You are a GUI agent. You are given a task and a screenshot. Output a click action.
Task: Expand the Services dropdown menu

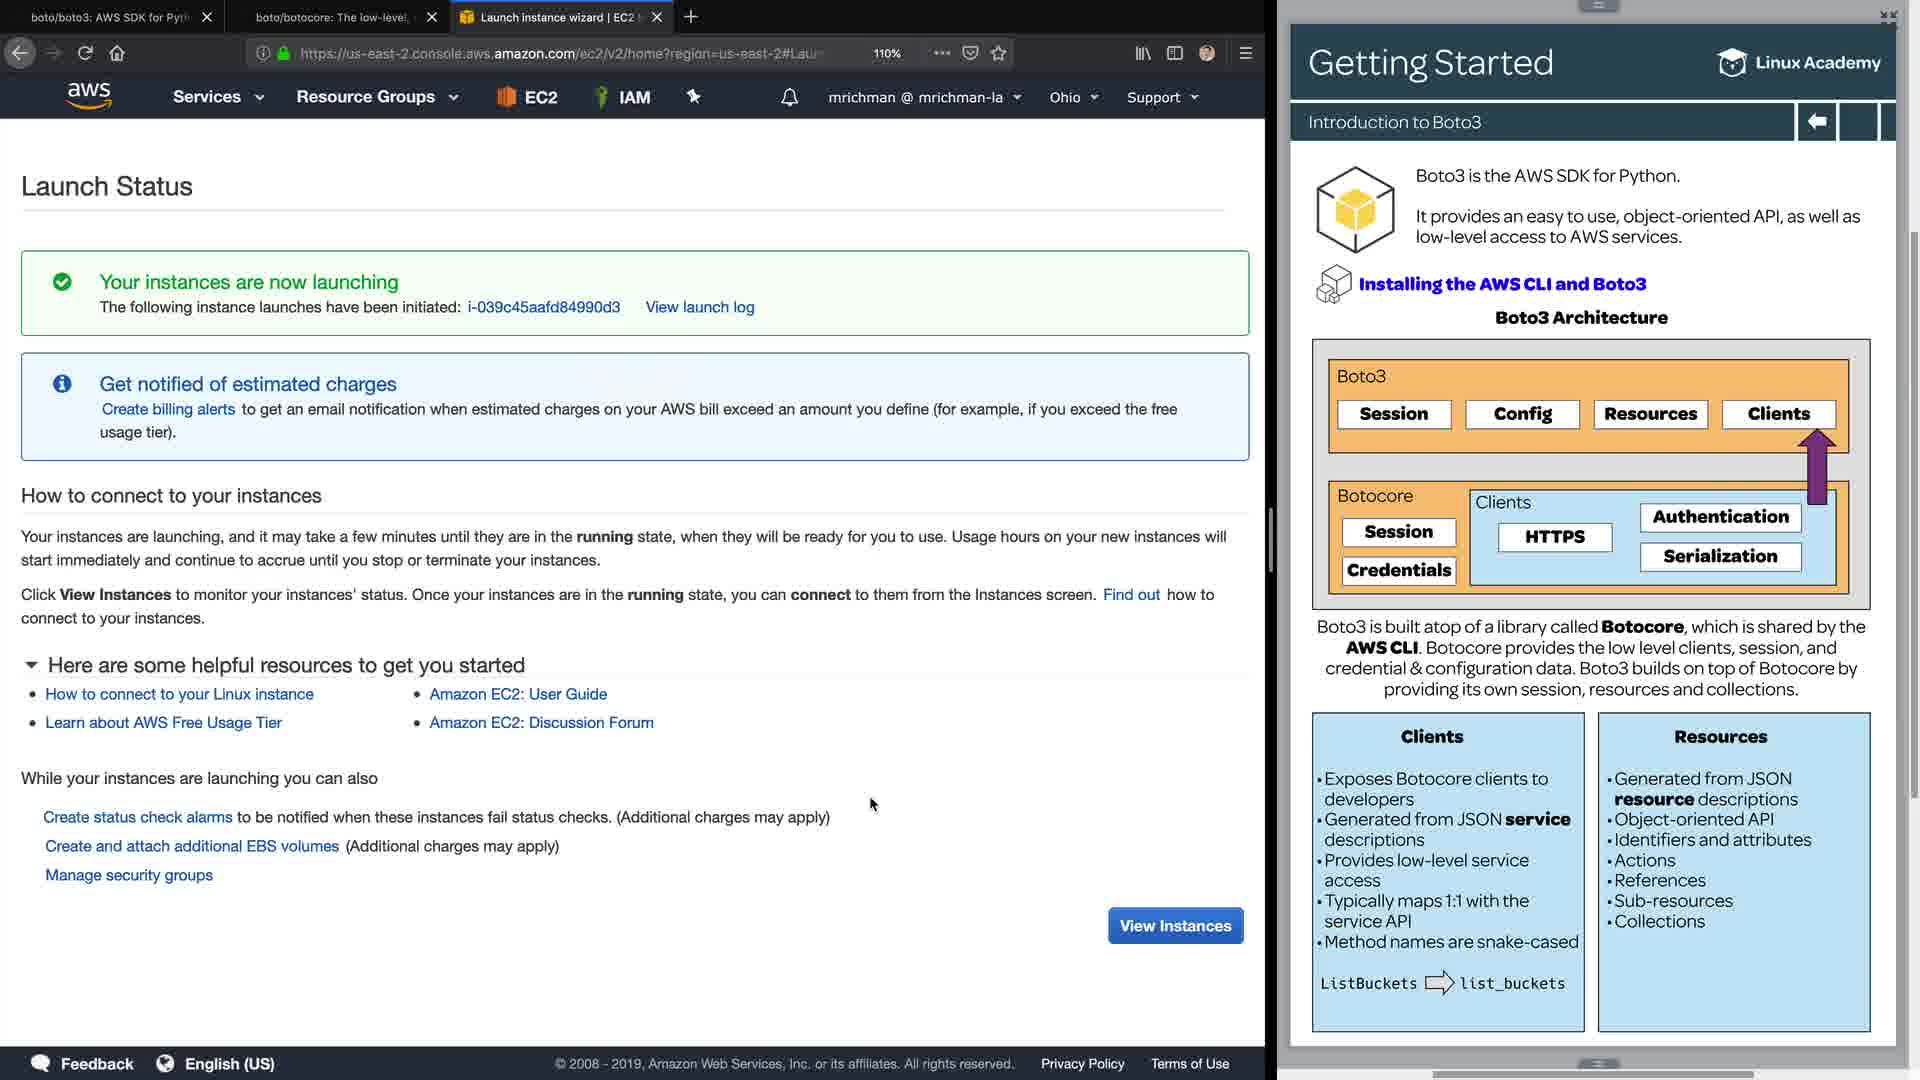coord(218,97)
